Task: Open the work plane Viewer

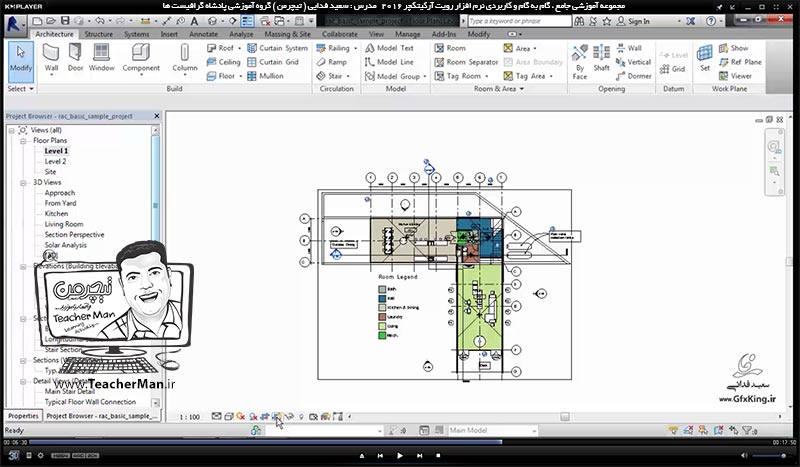Action: [x=735, y=76]
